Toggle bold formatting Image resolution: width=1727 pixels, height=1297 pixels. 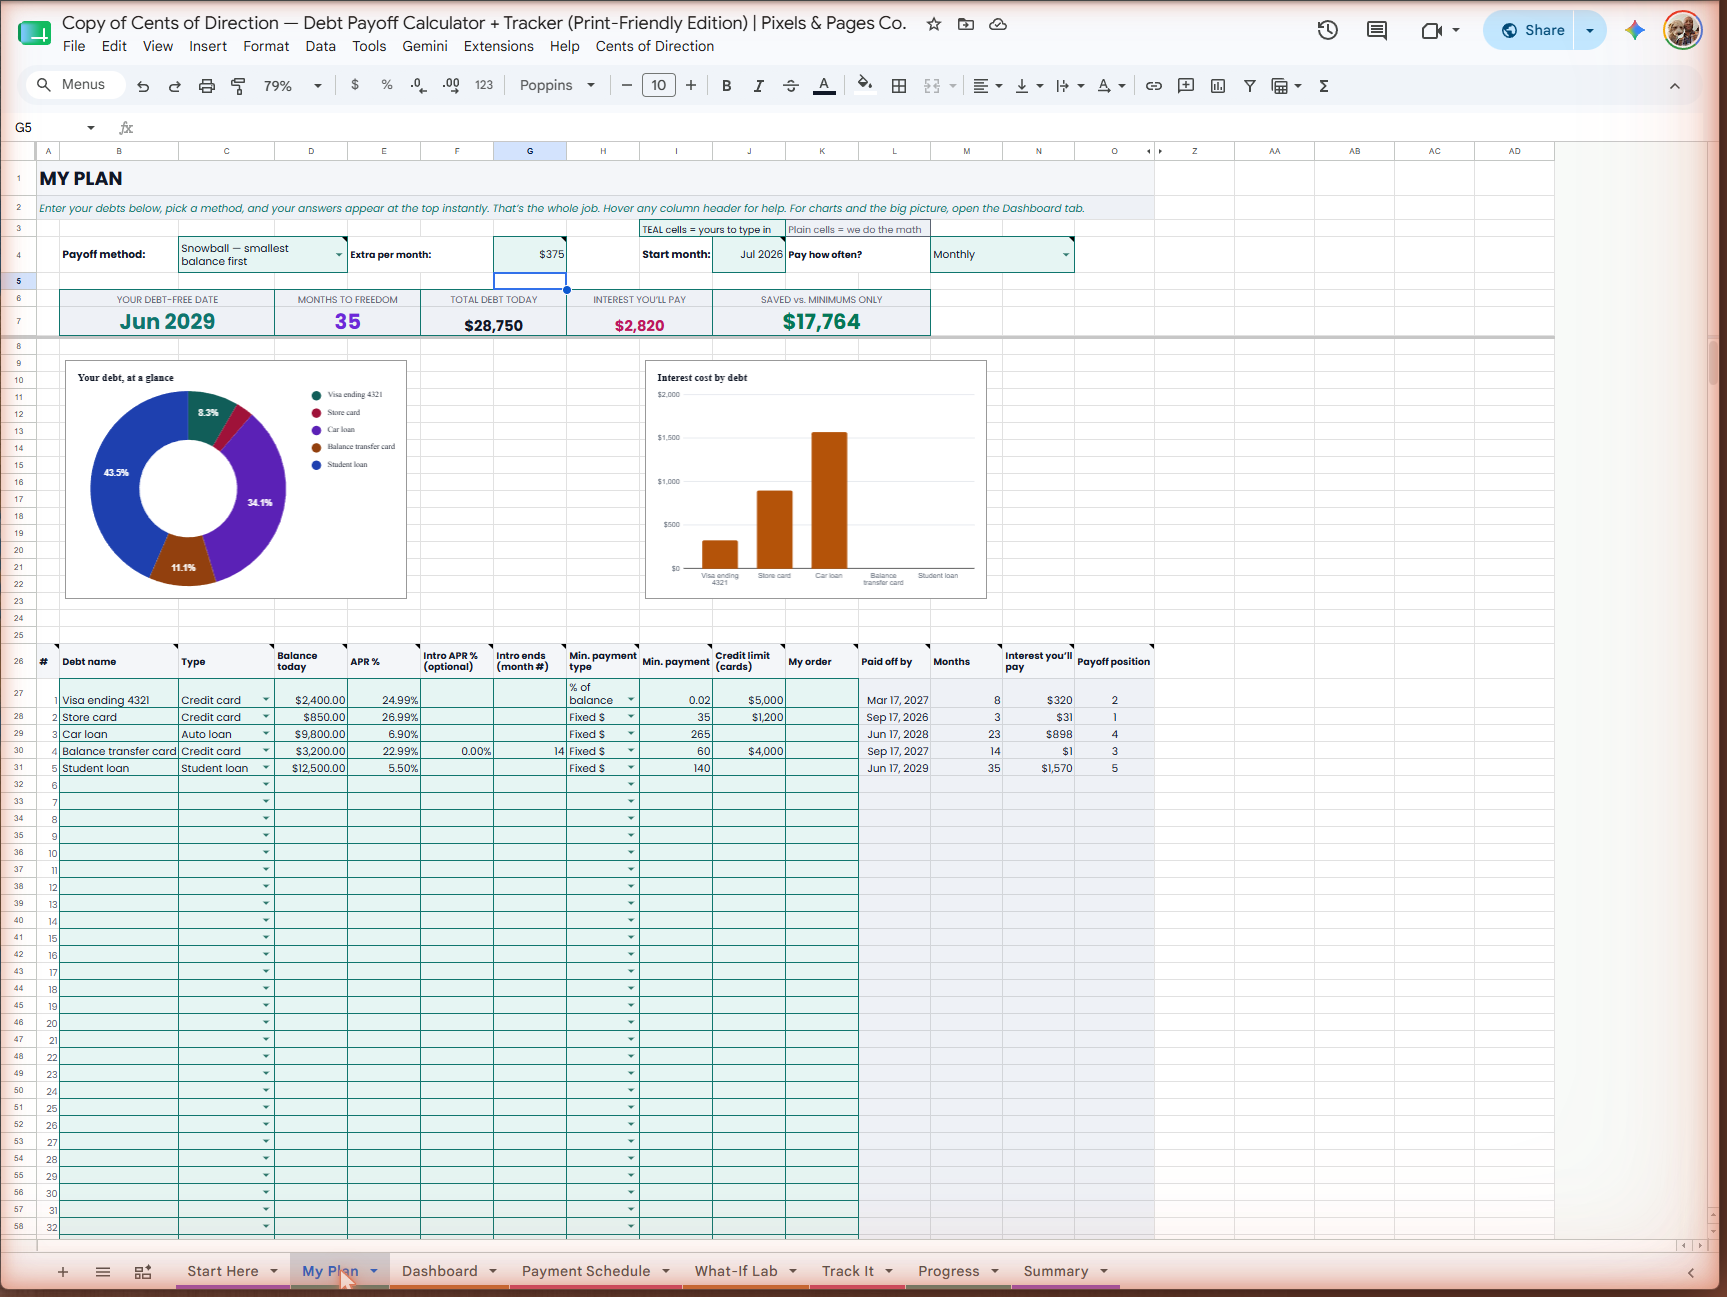pos(727,86)
